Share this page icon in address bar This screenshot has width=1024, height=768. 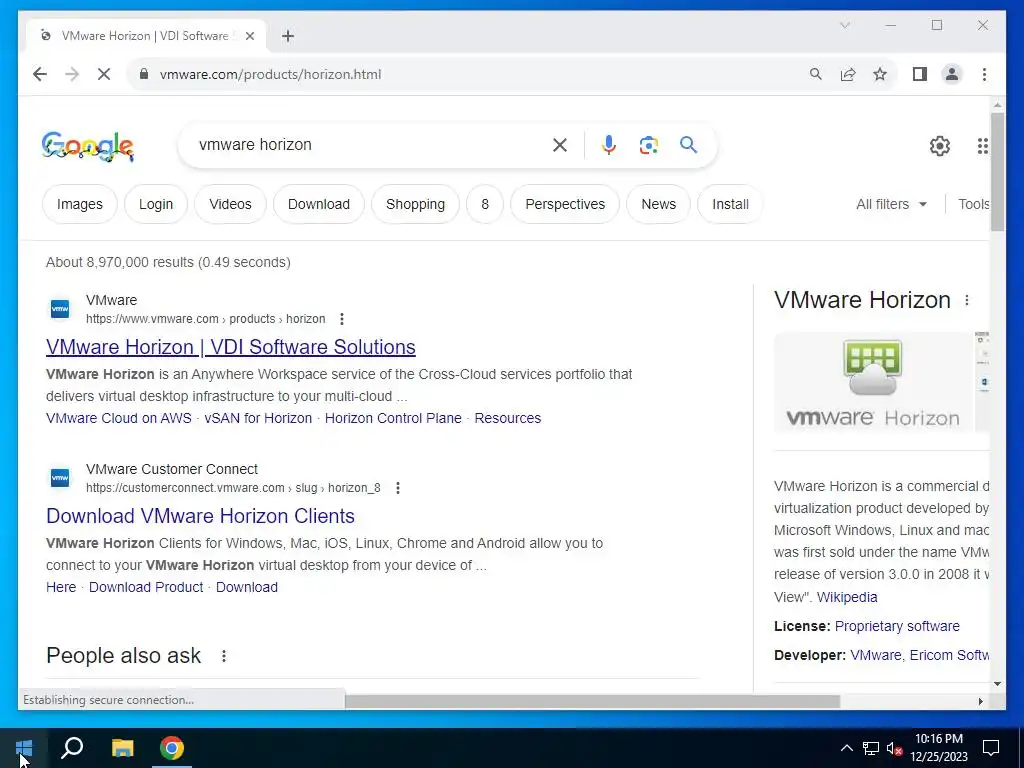[848, 74]
